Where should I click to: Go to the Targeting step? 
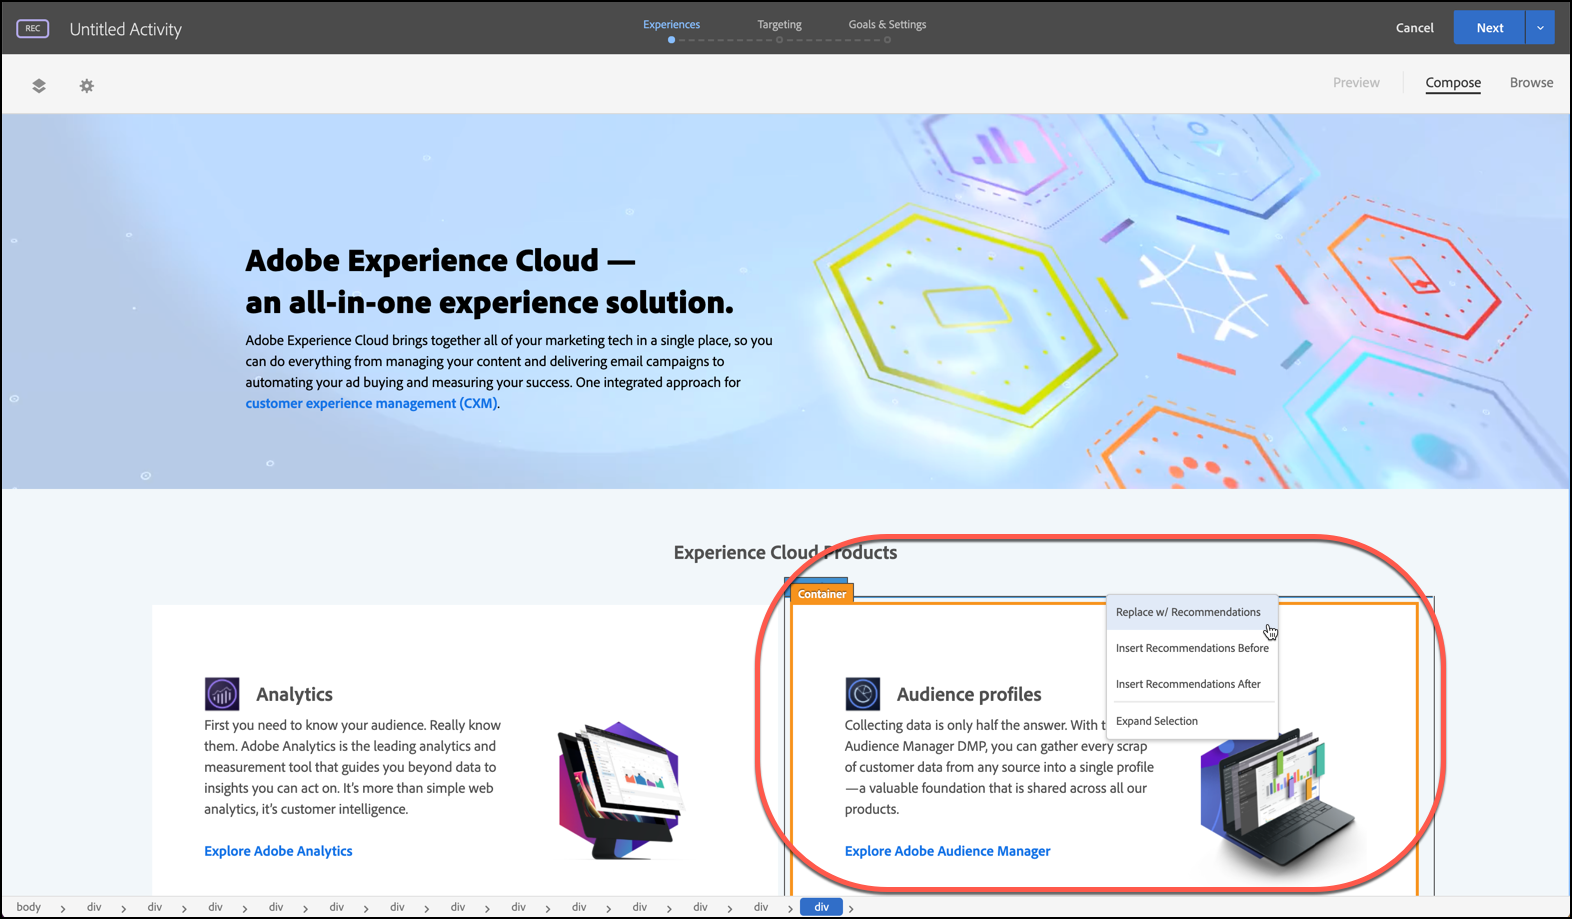[780, 24]
